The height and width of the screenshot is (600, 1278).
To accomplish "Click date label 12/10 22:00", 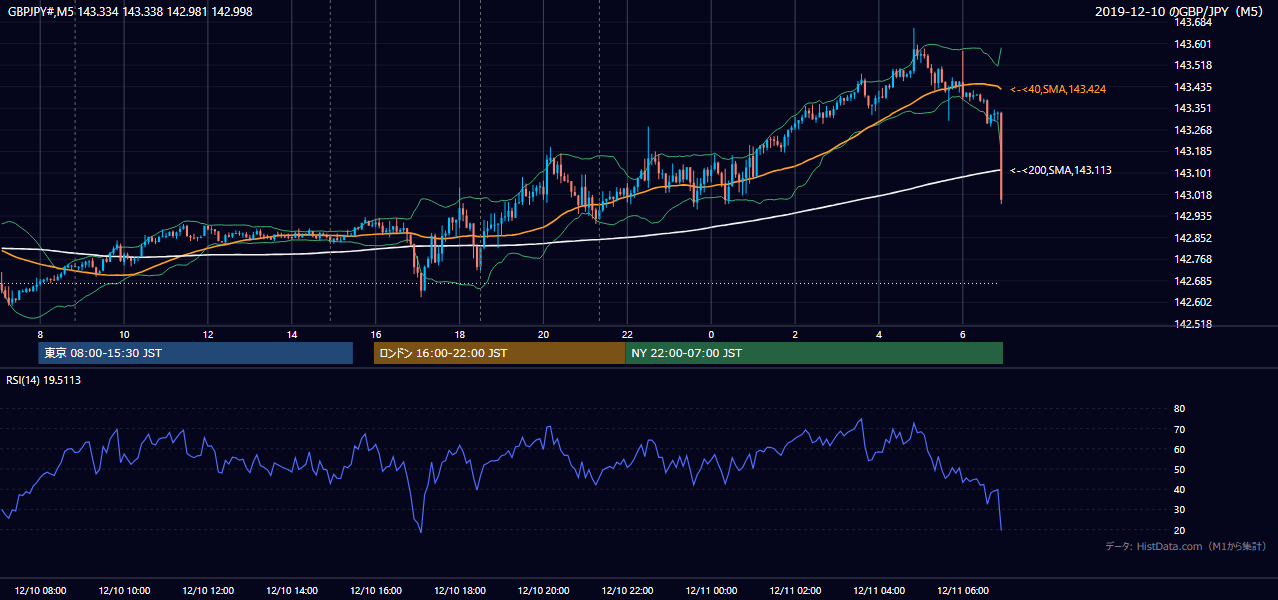I will click(627, 591).
